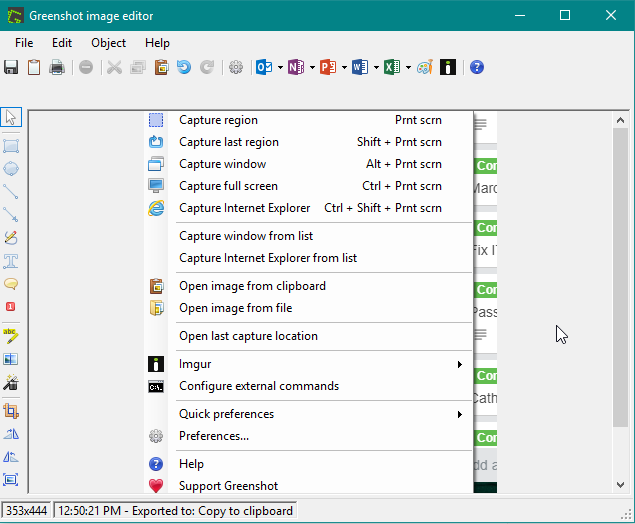Click 'Open image from file' in the captured image

pyautogui.click(x=236, y=308)
